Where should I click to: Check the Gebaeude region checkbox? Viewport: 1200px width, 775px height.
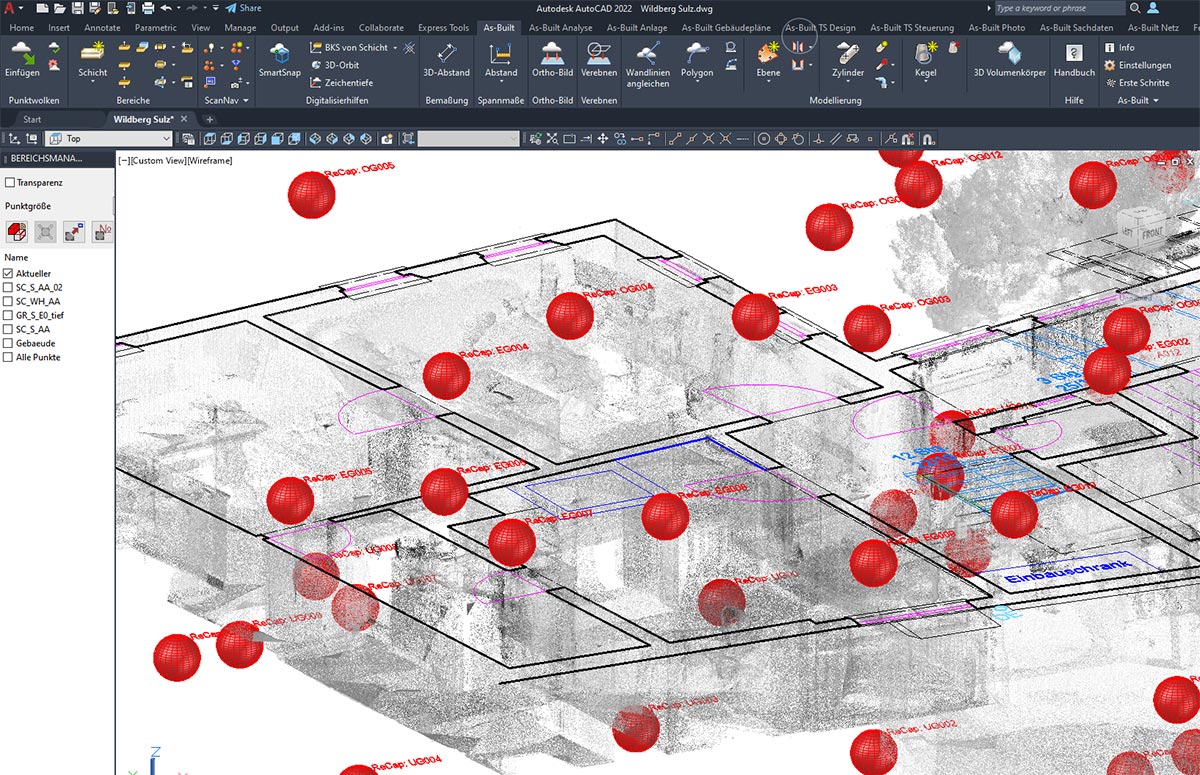click(9, 343)
